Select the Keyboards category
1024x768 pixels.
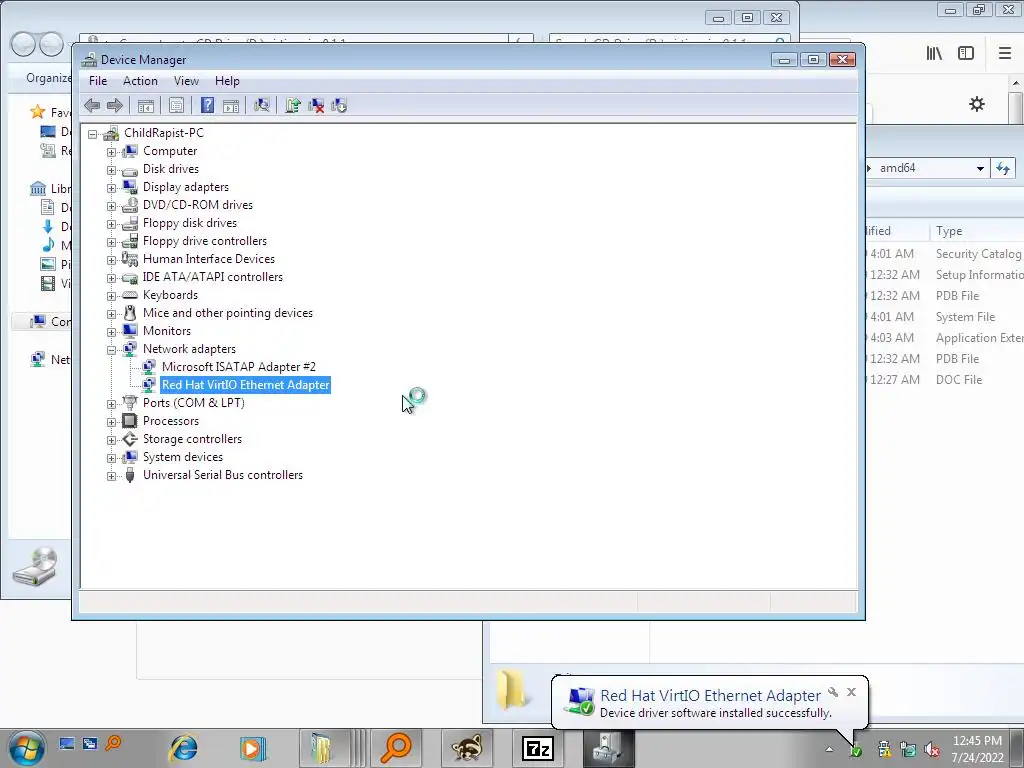click(170, 295)
